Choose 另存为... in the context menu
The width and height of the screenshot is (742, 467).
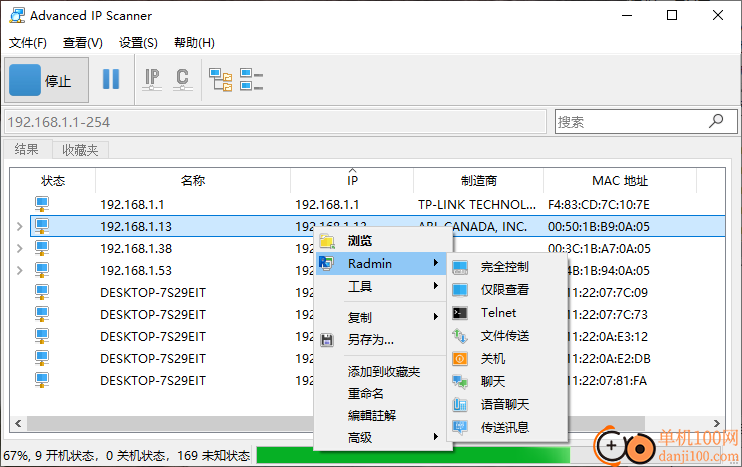380,340
